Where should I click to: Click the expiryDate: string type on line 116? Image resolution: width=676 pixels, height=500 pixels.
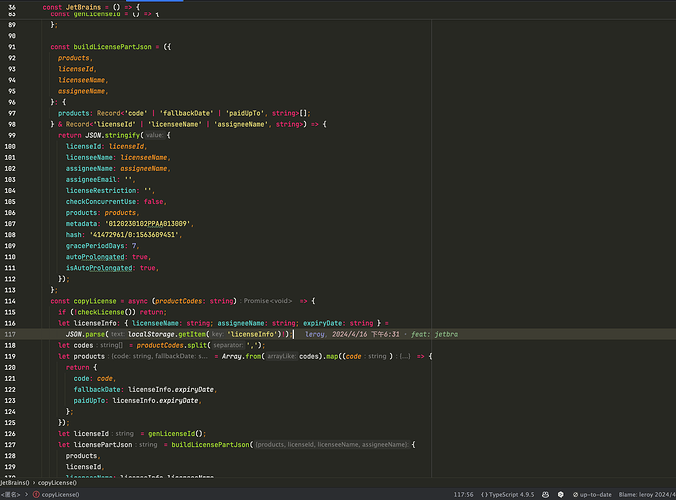tap(338, 323)
